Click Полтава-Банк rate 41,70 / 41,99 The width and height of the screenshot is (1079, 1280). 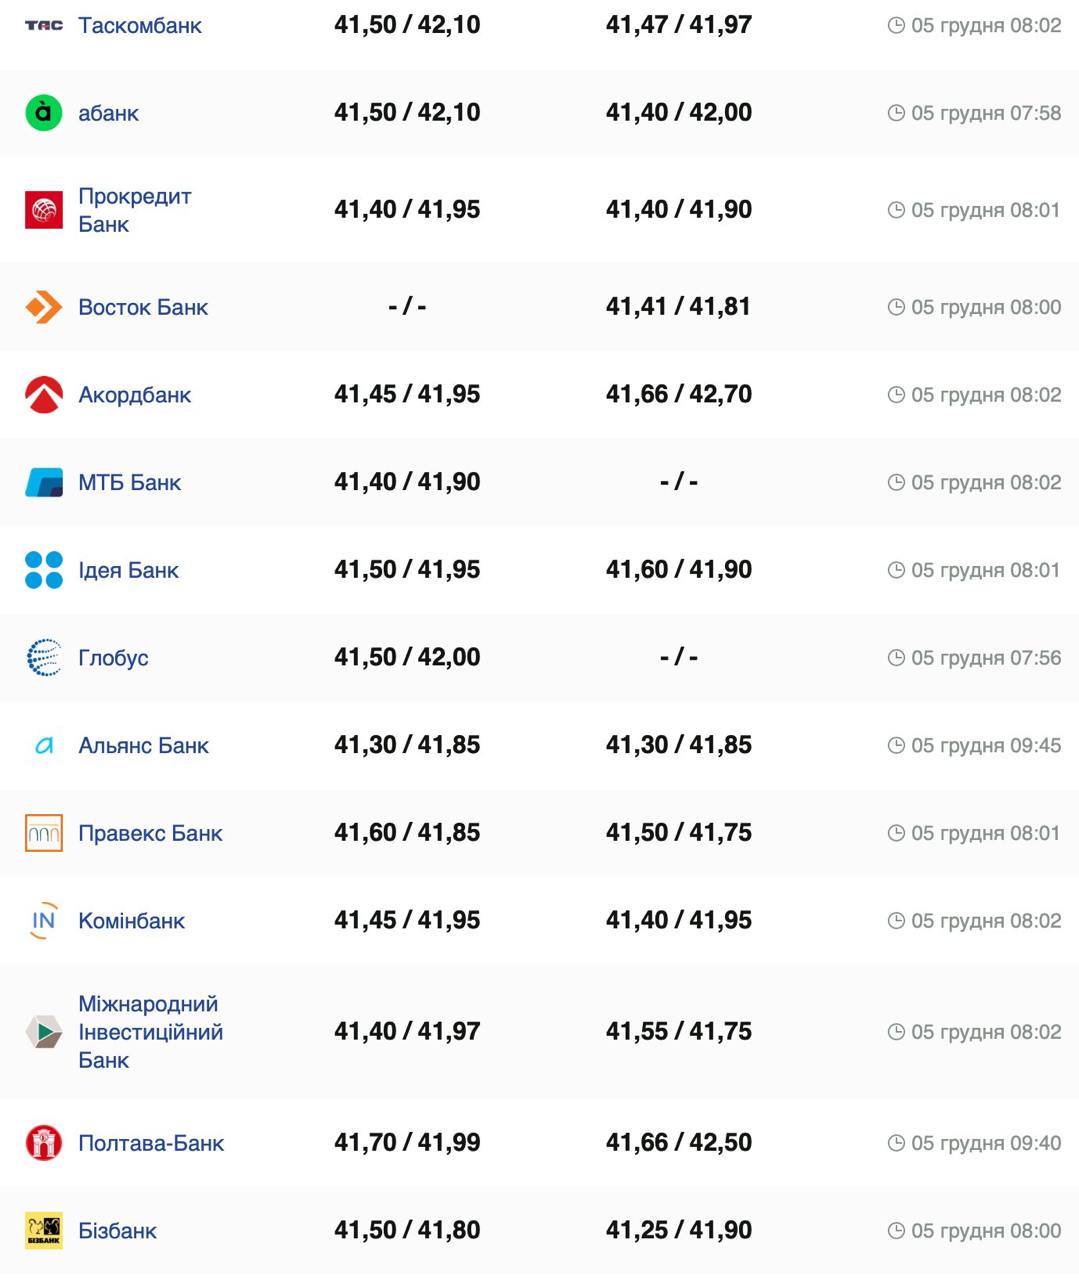click(x=407, y=1142)
